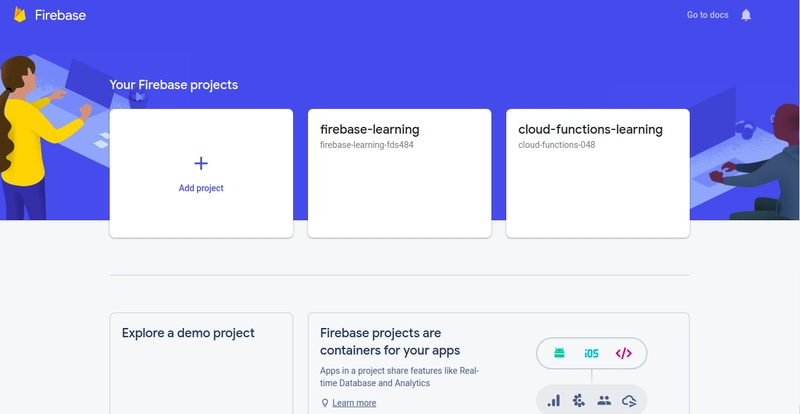This screenshot has height=414, width=800.
Task: Click the Firebase wordmark text
Action: 60,15
